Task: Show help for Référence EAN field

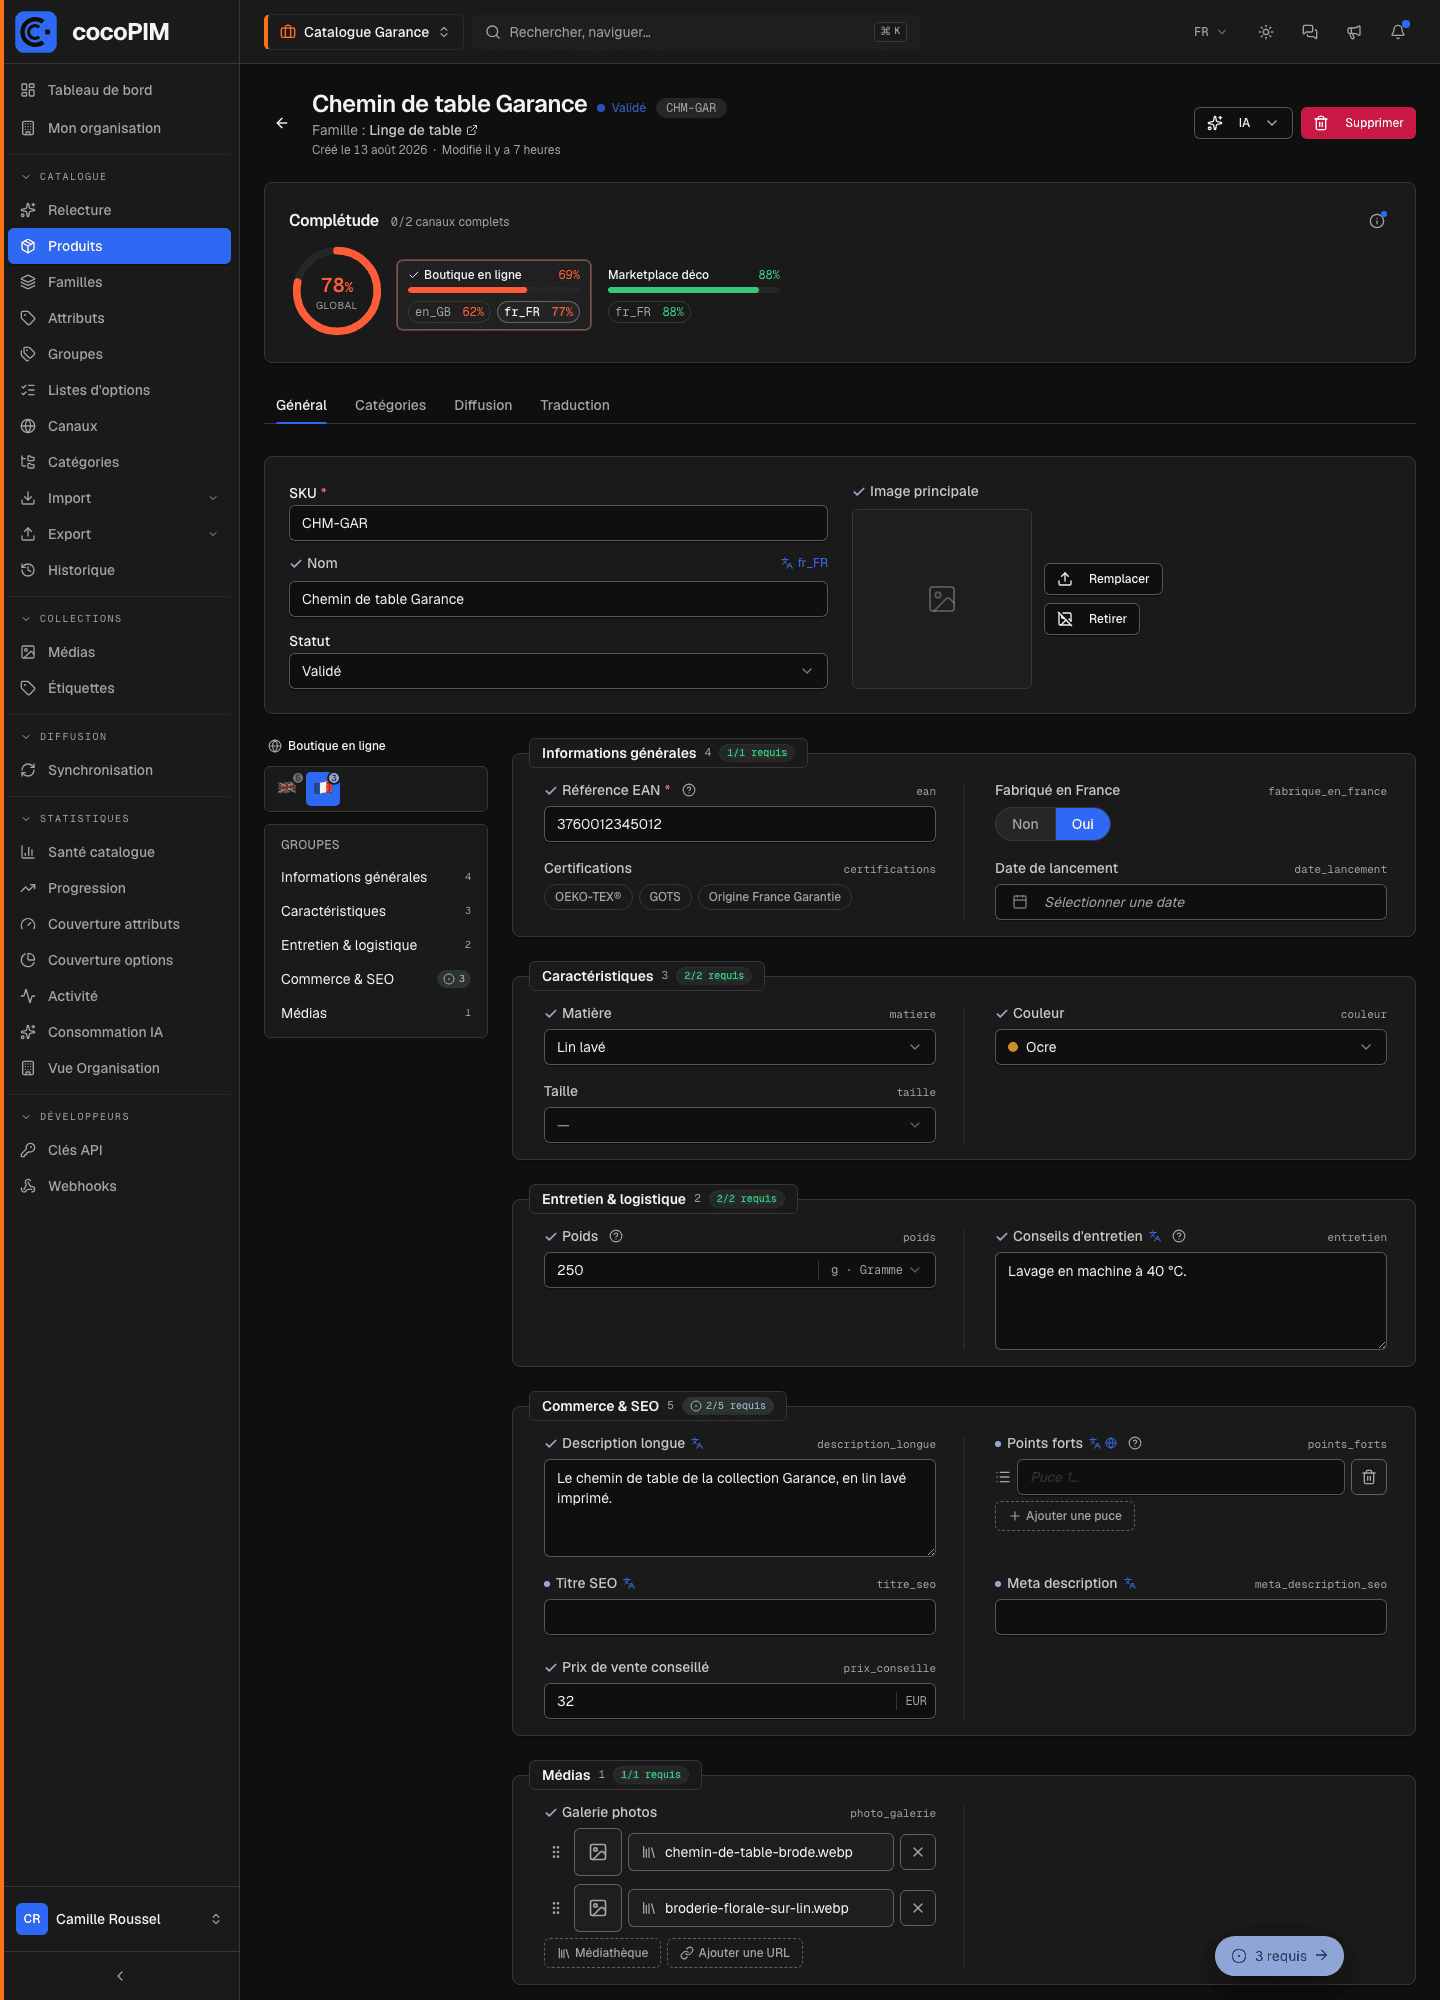Action: coord(689,790)
